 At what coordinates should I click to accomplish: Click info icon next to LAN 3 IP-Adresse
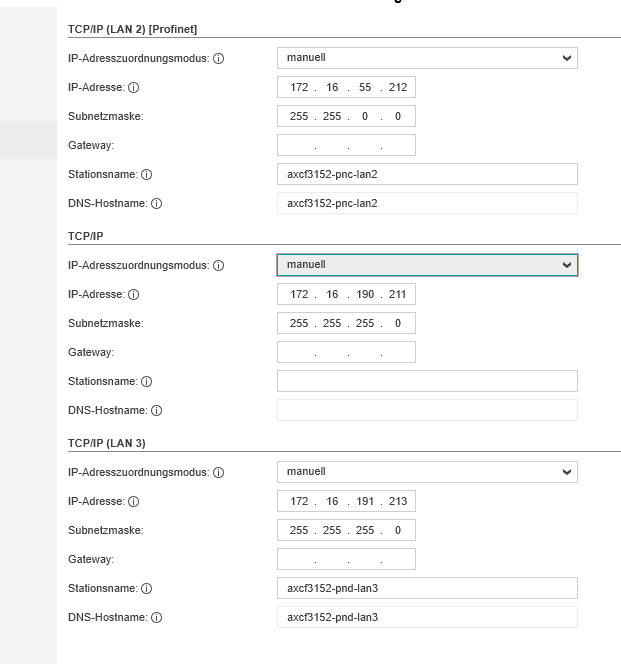pyautogui.click(x=133, y=502)
